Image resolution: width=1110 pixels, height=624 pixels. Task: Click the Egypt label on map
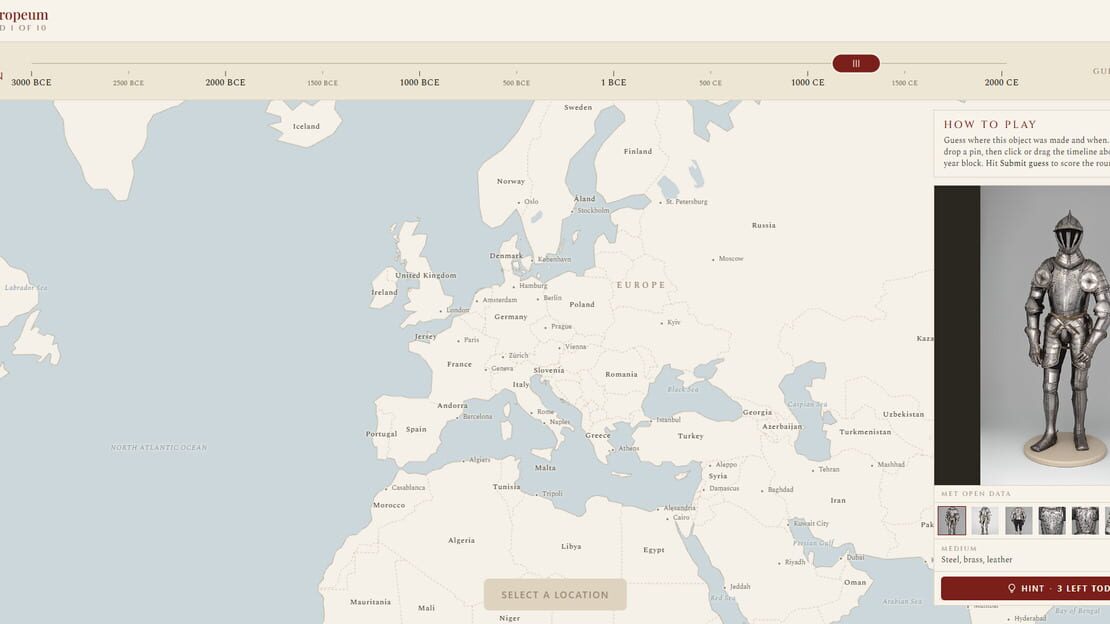click(653, 549)
